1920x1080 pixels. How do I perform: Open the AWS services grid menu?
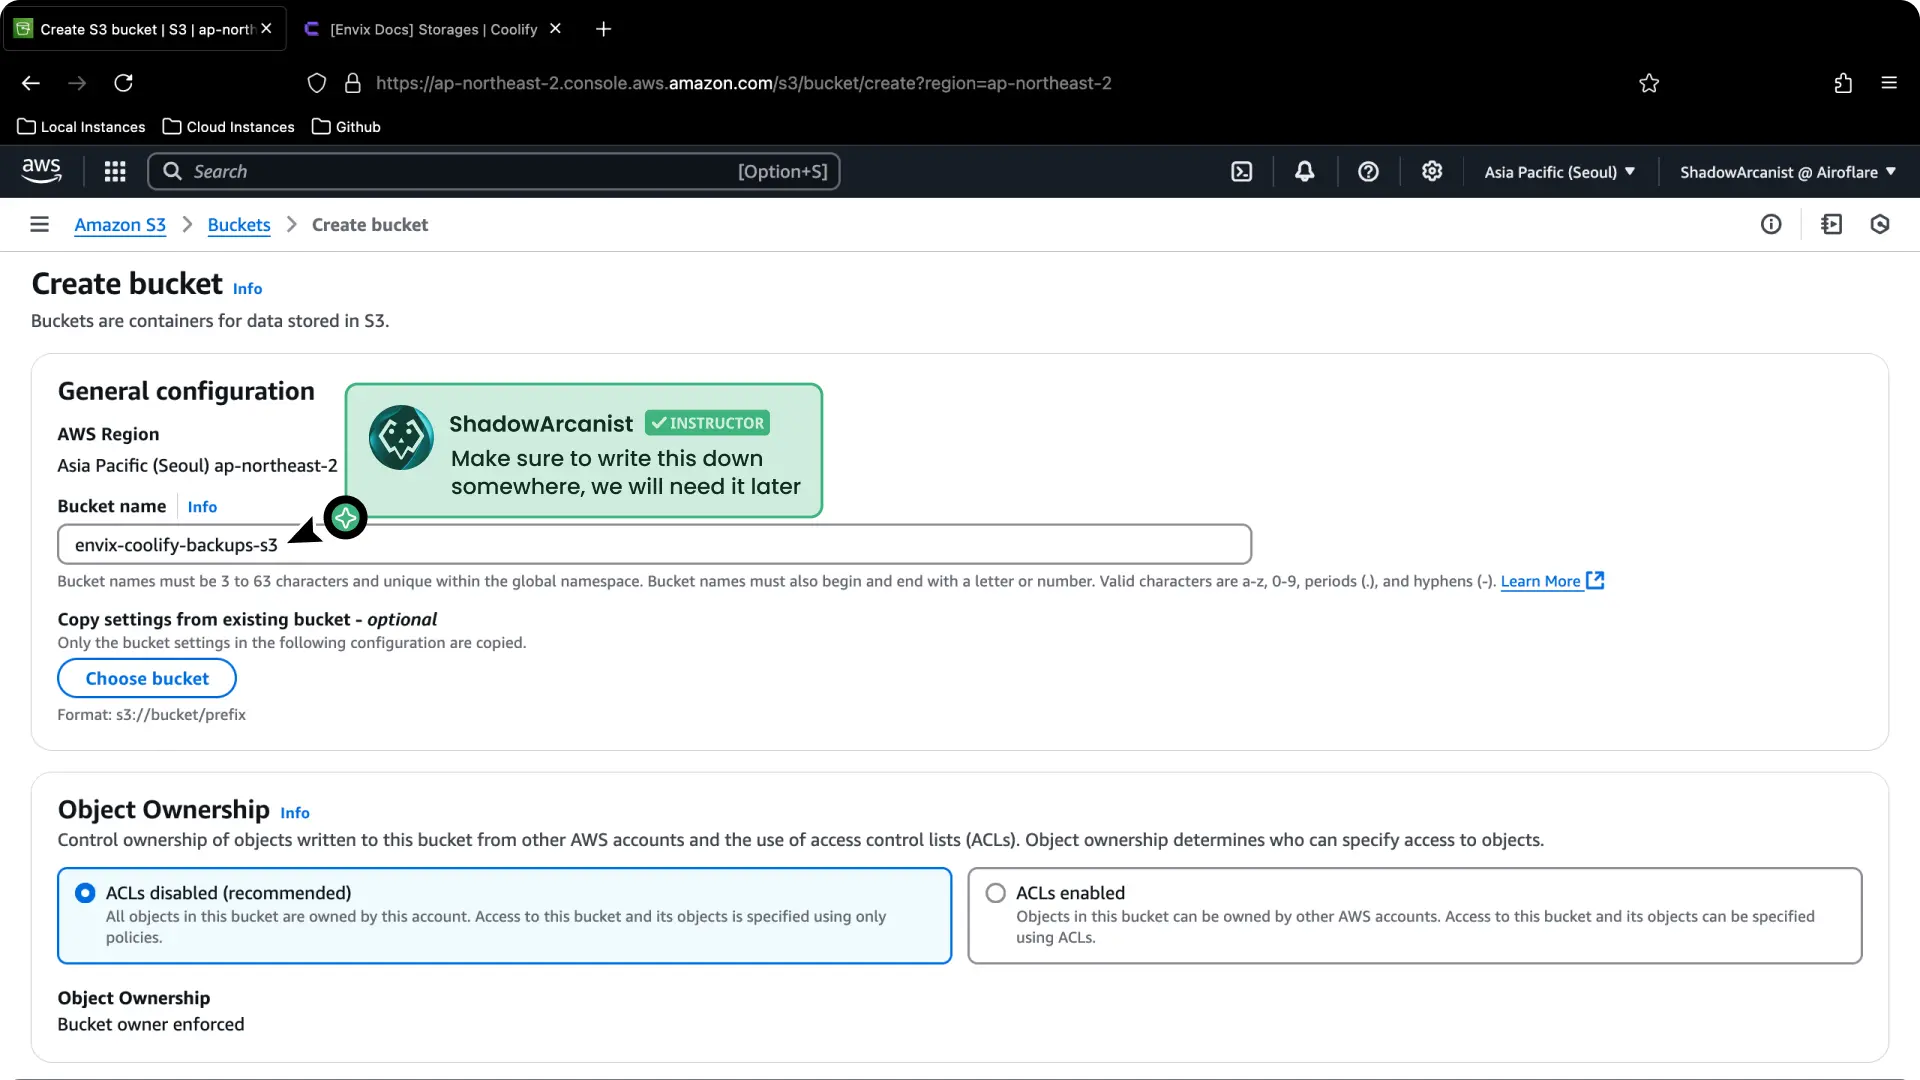(115, 171)
